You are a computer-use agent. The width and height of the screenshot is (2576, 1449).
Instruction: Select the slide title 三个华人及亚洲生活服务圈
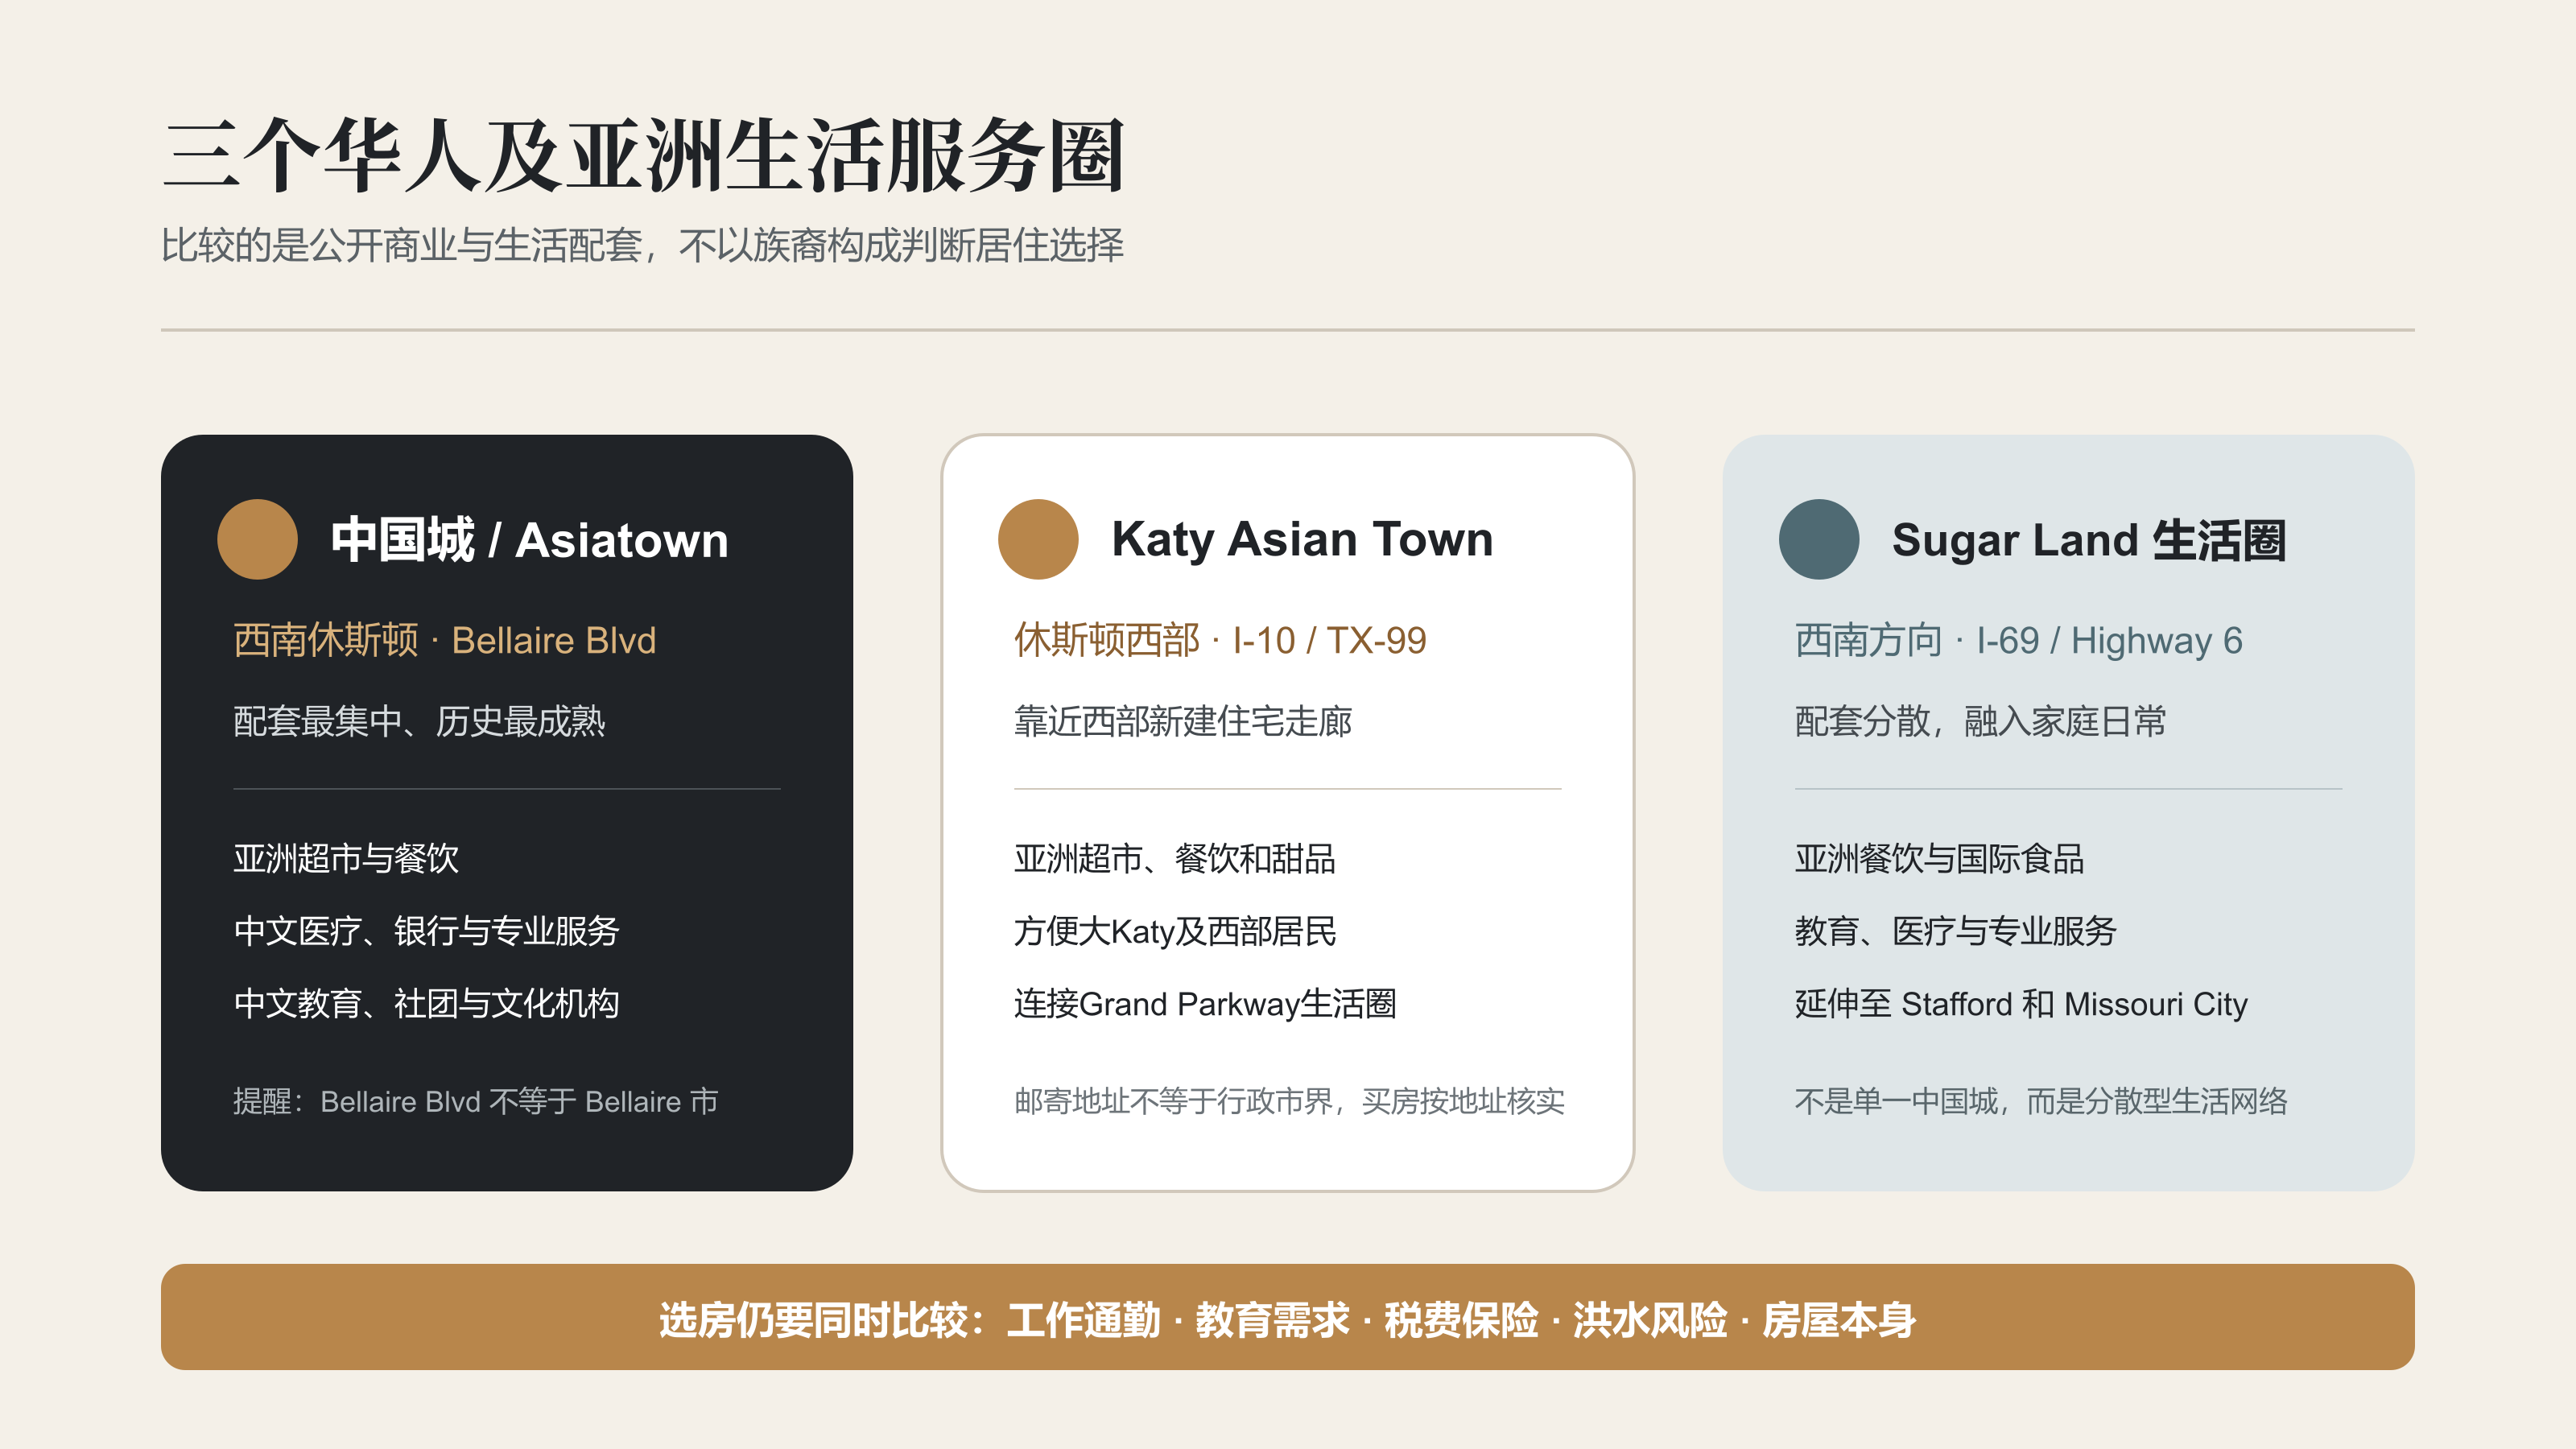click(x=645, y=155)
